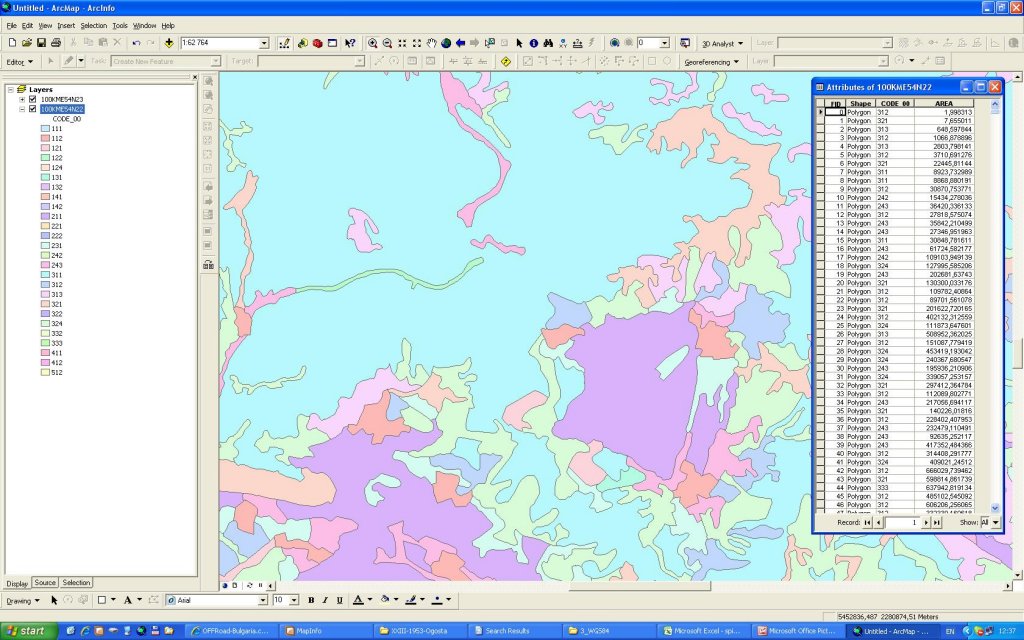
Task: Click the color swatch for code 211
Action: [x=45, y=216]
